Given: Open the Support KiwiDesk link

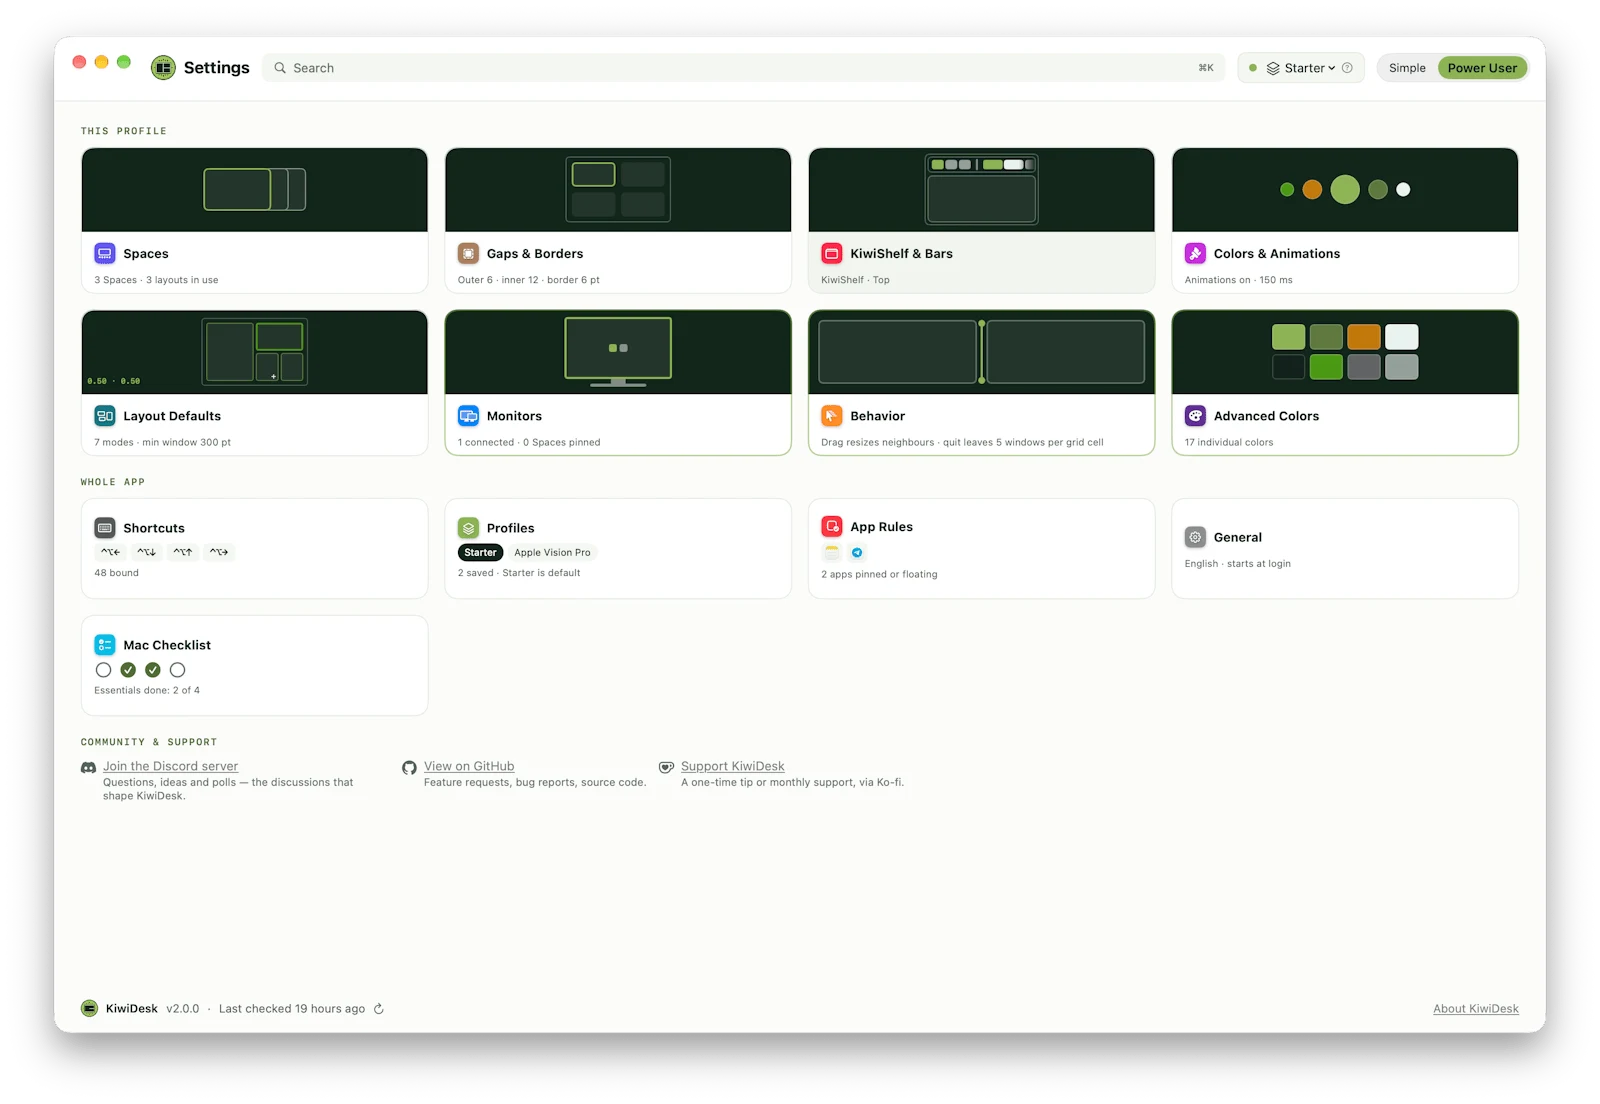Looking at the screenshot, I should [733, 766].
